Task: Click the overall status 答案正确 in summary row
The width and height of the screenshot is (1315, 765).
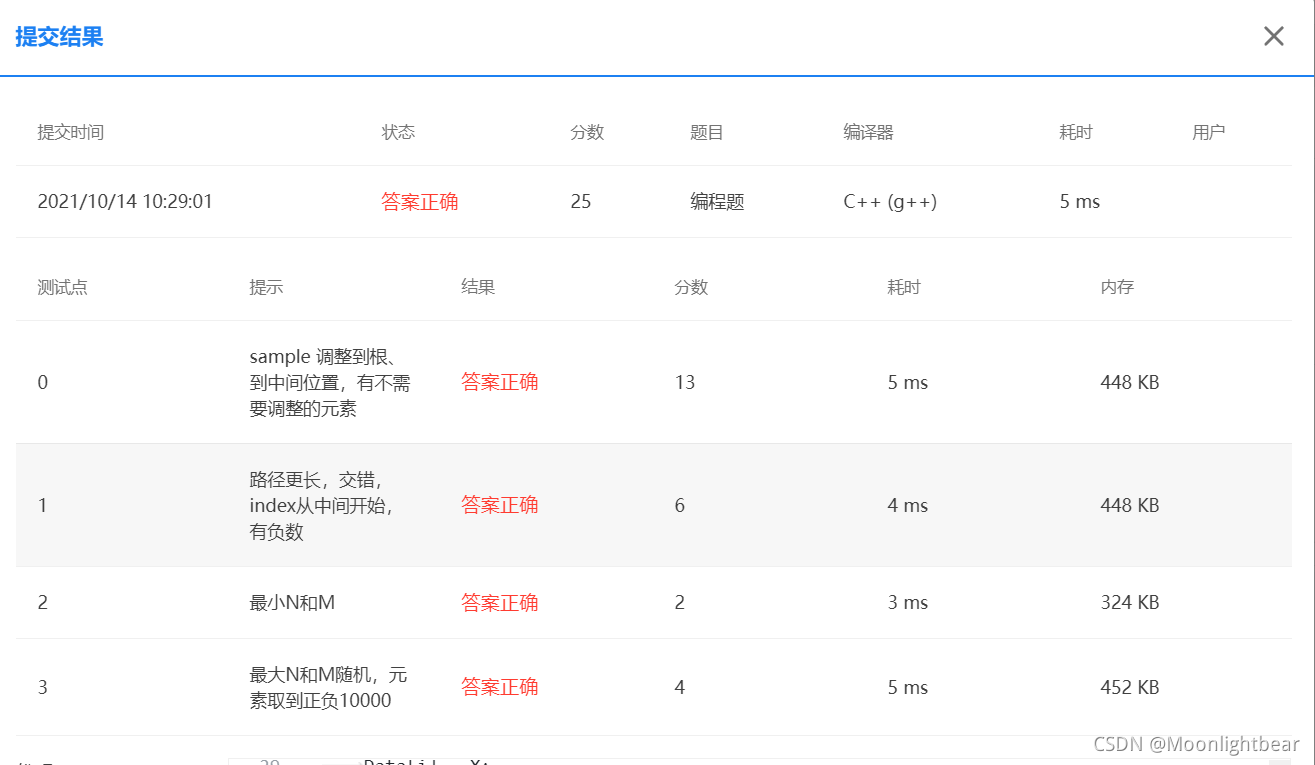Action: (420, 202)
